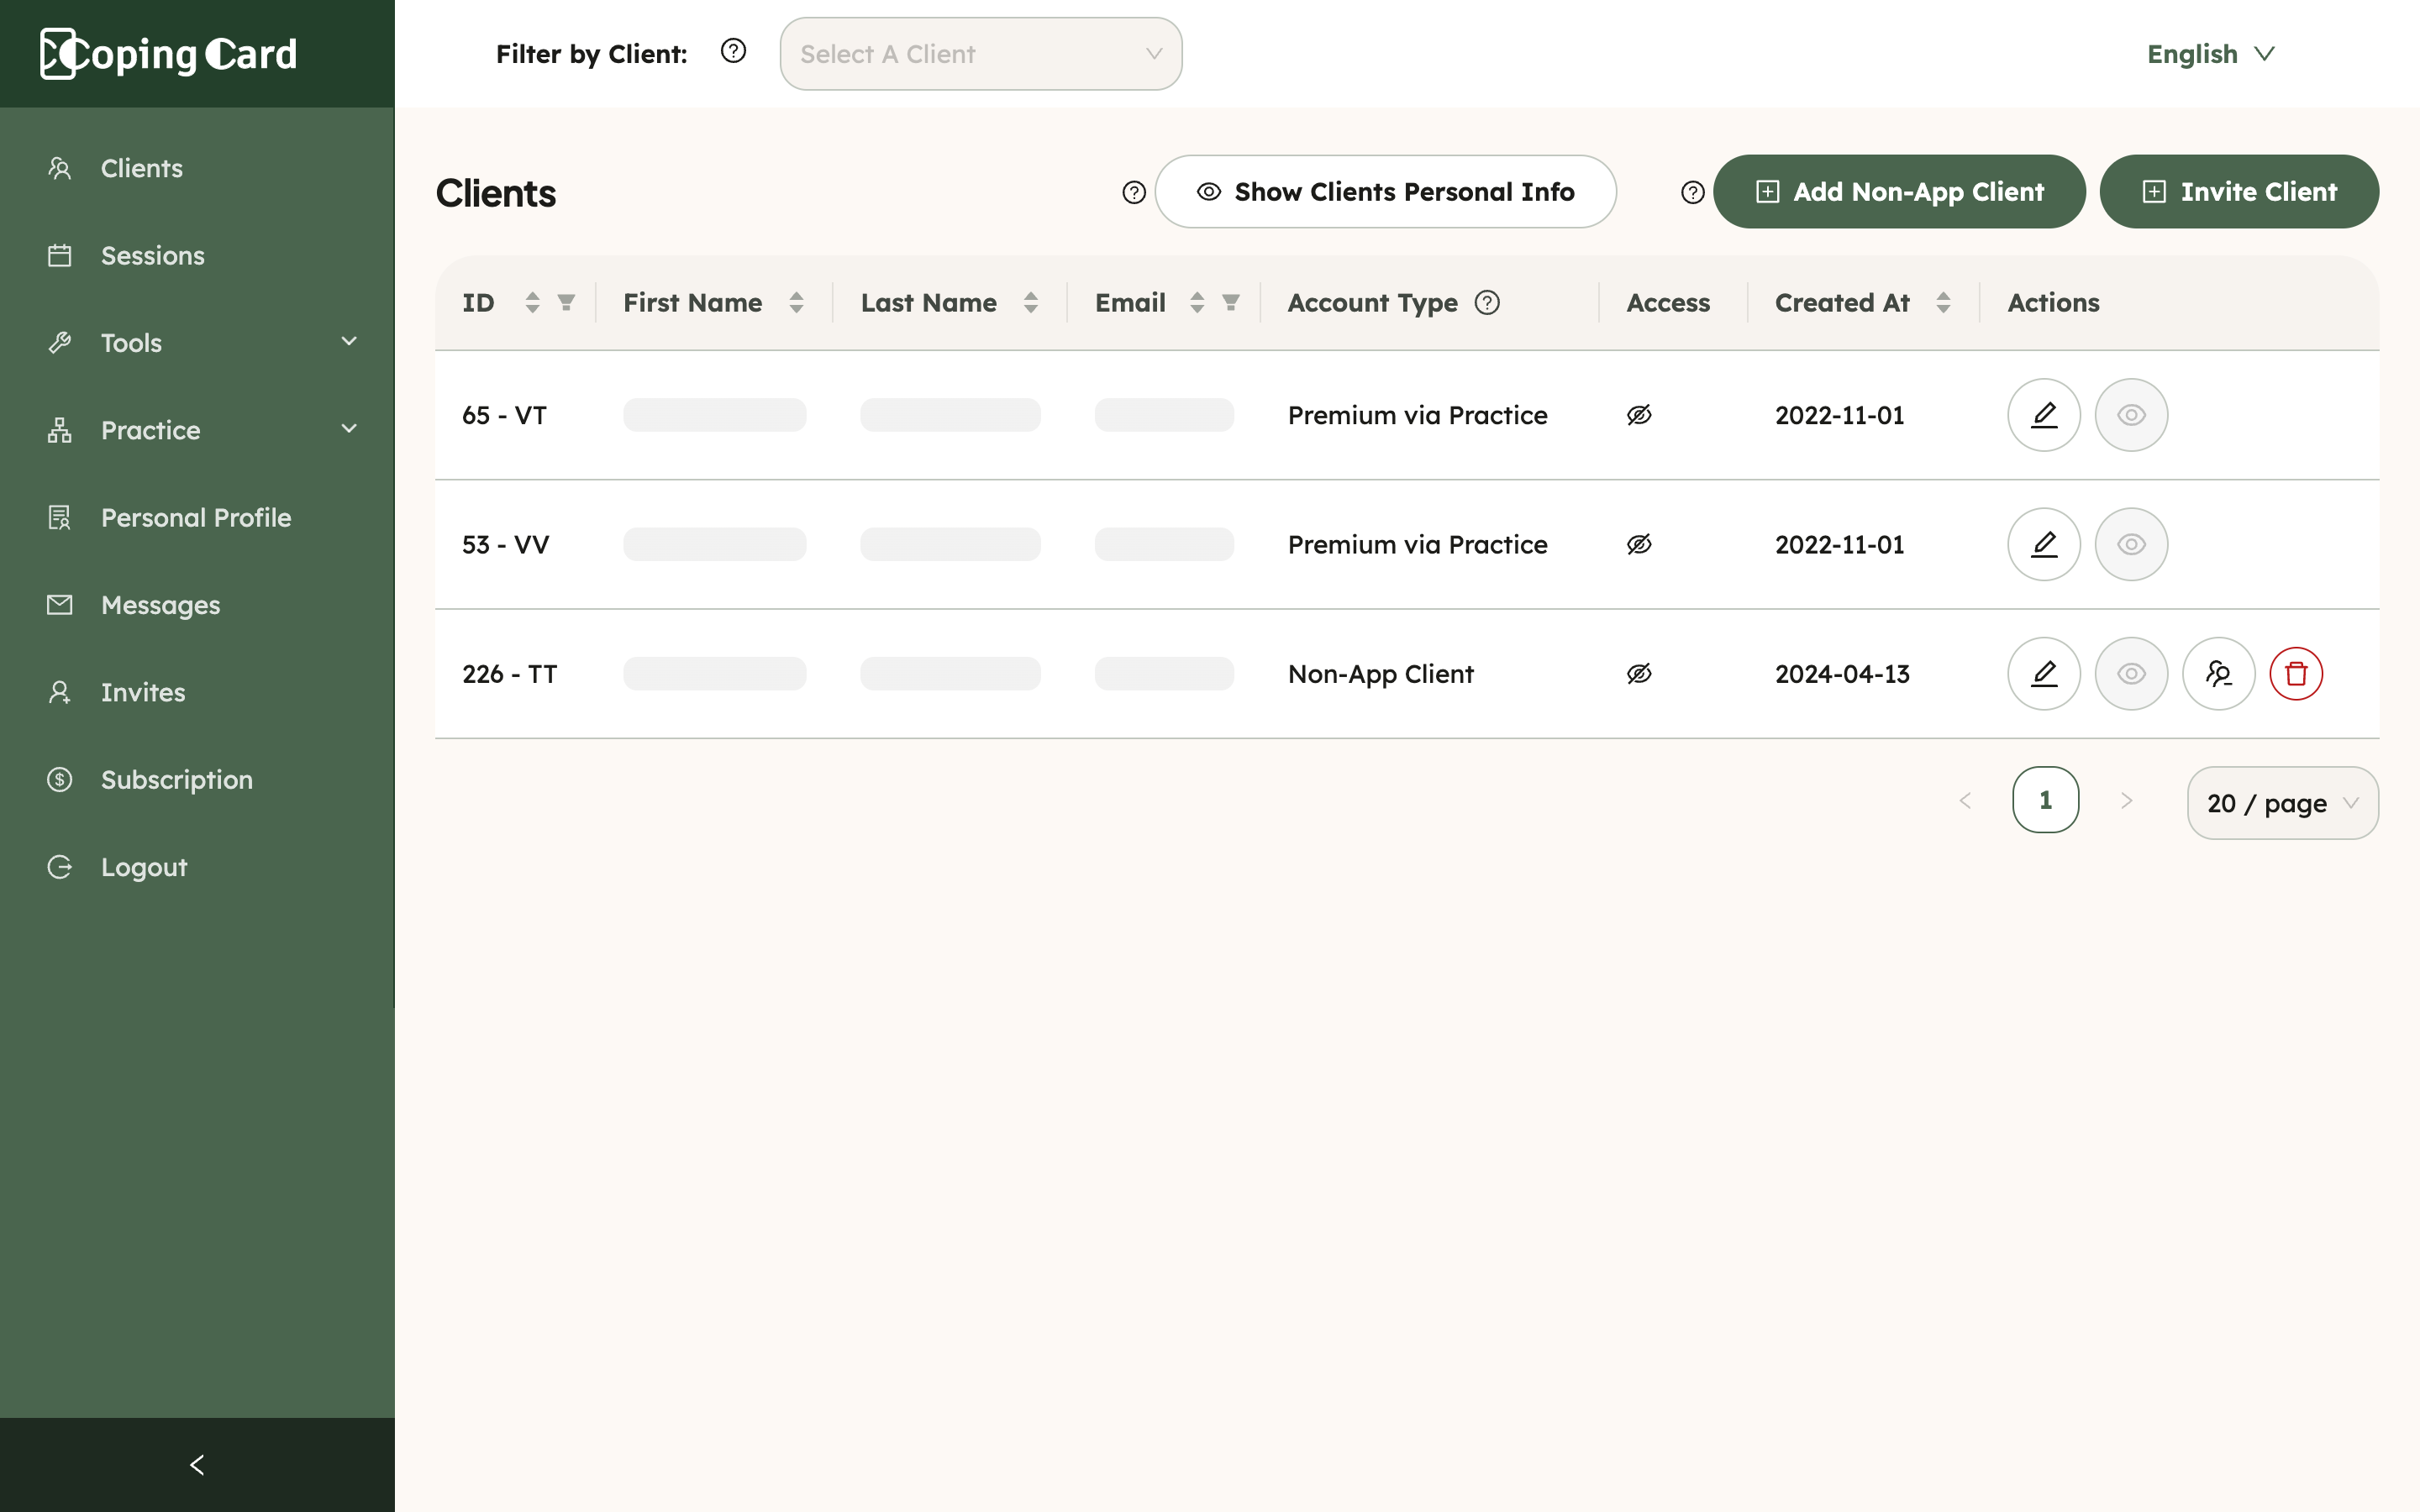Open the 20 / page size dropdown
The height and width of the screenshot is (1512, 2420).
pos(2282,803)
